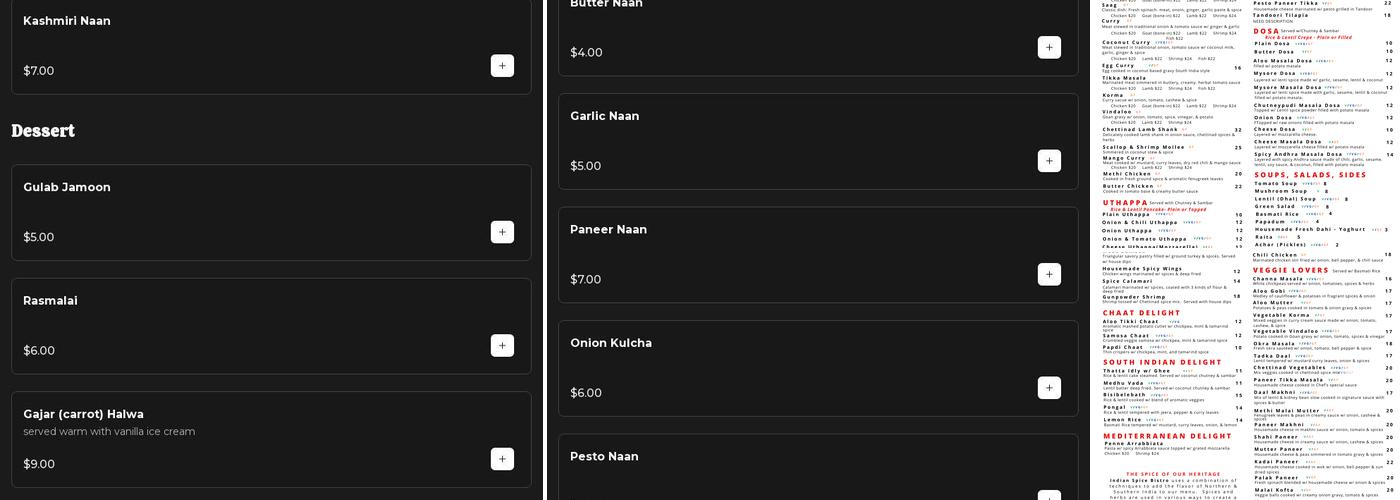The image size is (1400, 500).
Task: Click the Gajar (carrot) Halwa title
Action: click(84, 415)
